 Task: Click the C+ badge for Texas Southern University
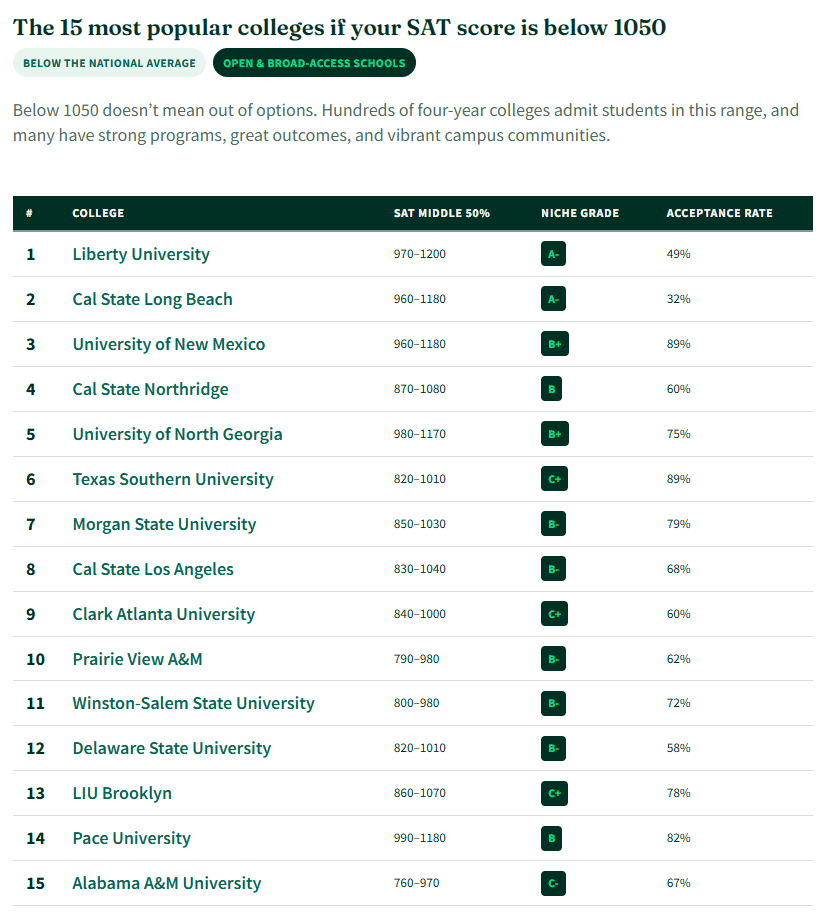coord(554,479)
